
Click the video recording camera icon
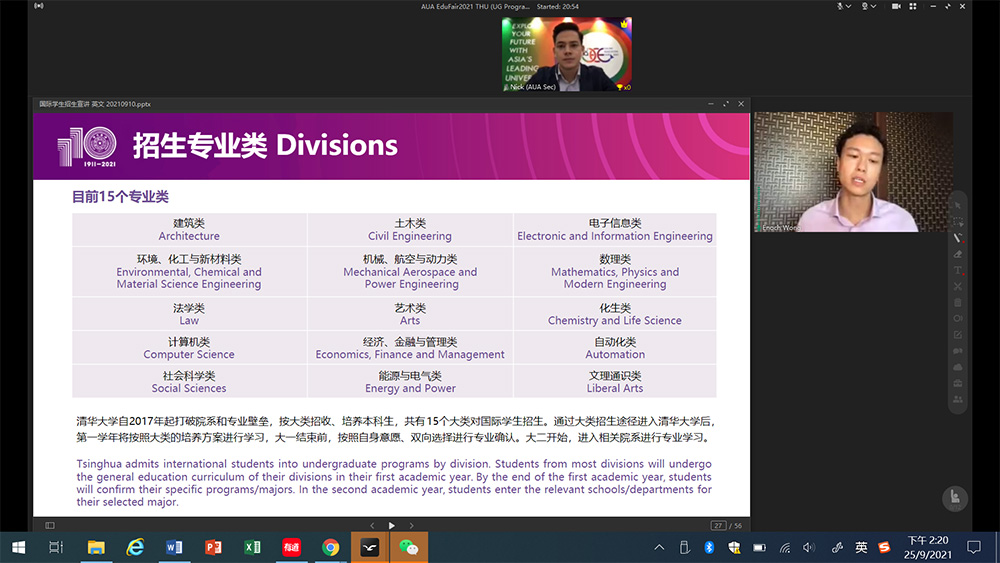(x=896, y=6)
